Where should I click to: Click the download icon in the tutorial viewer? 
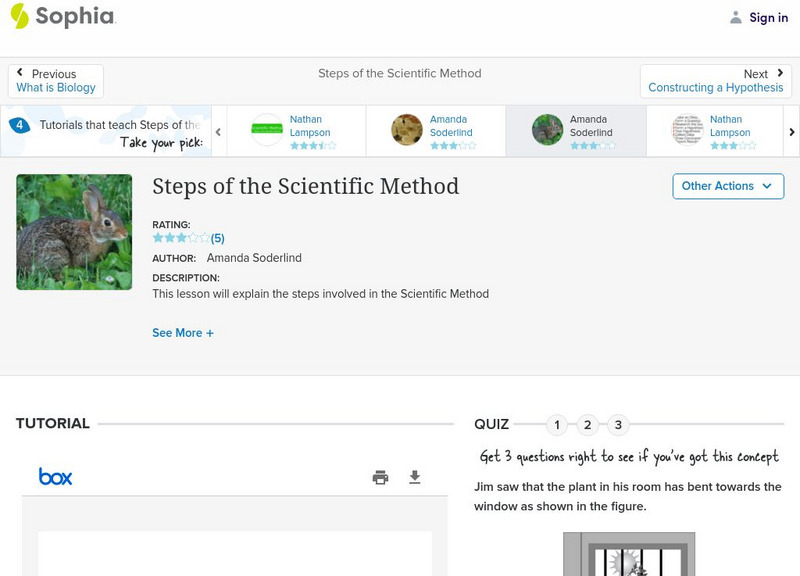(415, 477)
